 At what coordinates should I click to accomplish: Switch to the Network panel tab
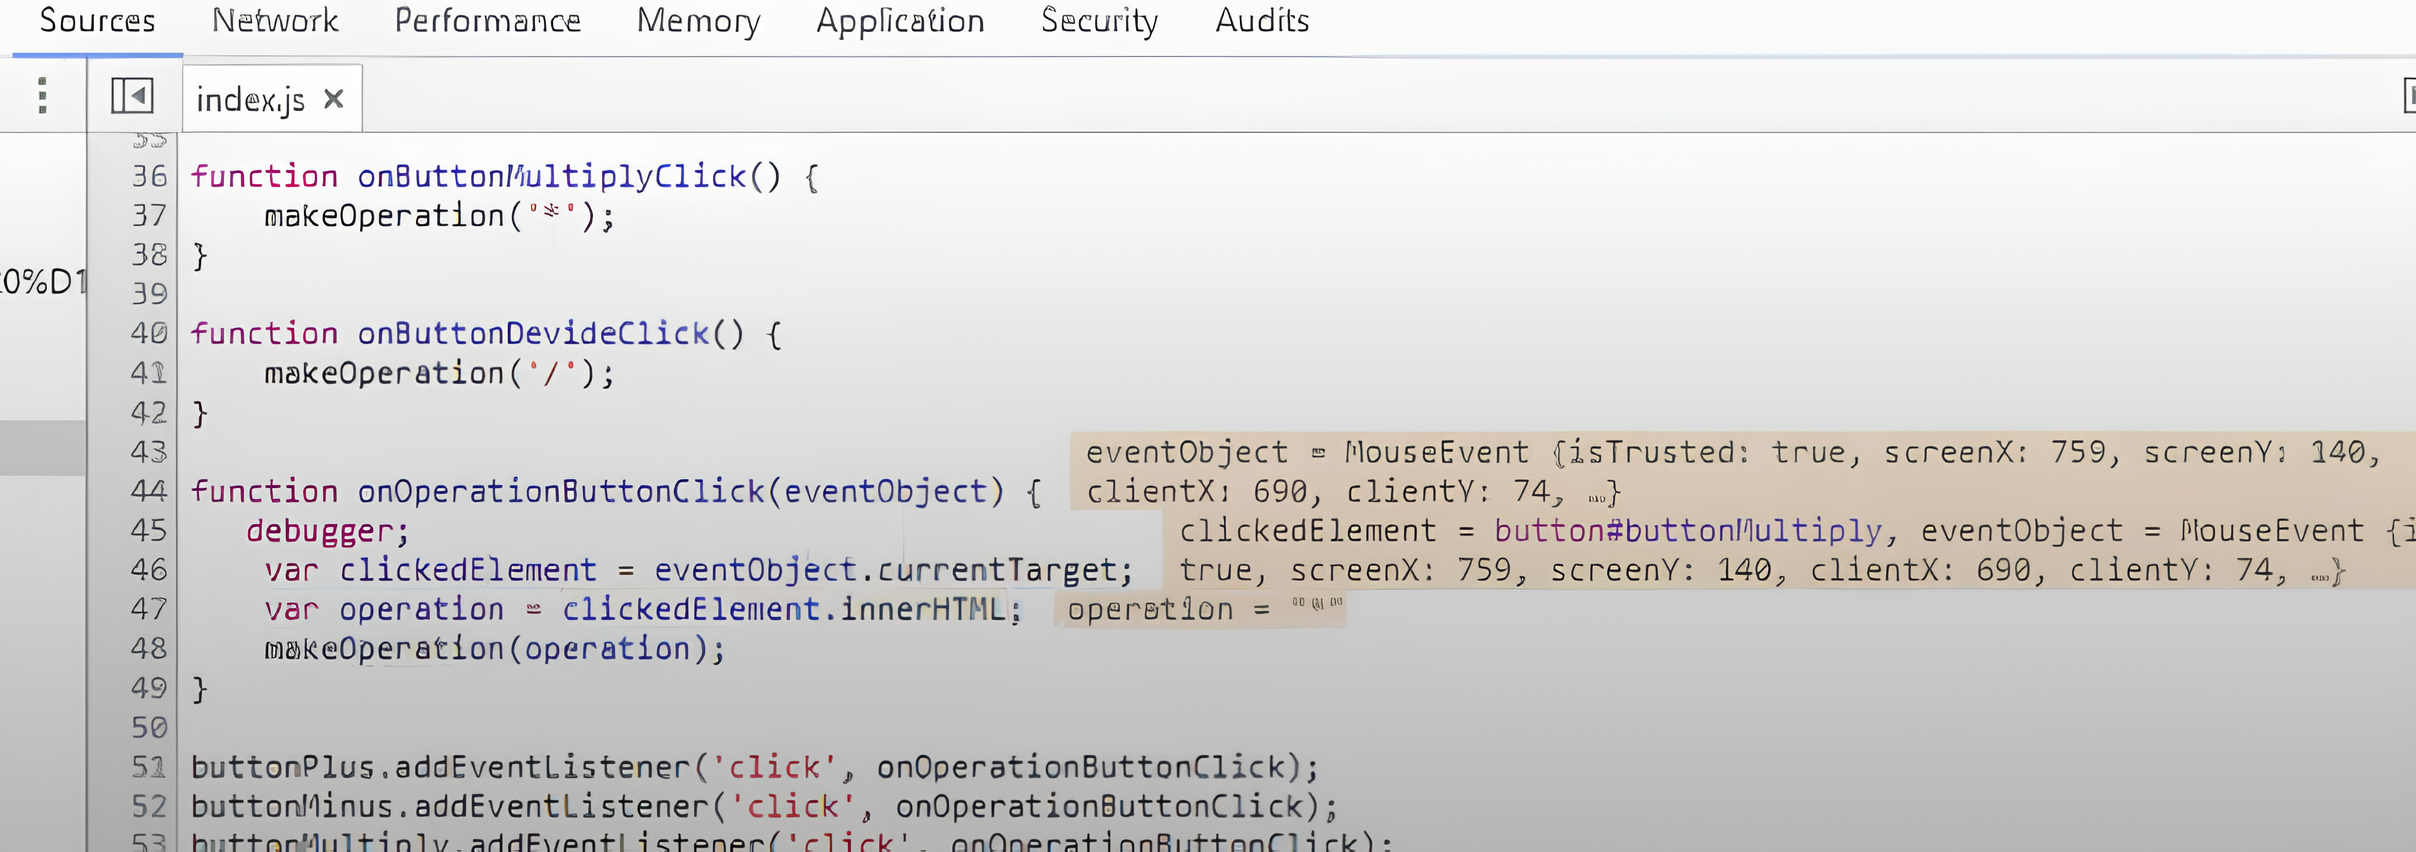click(x=275, y=21)
